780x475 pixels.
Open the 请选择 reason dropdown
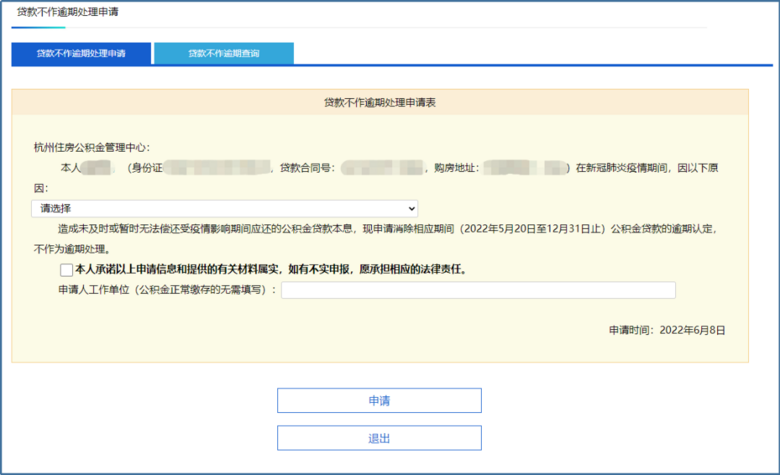(x=223, y=208)
